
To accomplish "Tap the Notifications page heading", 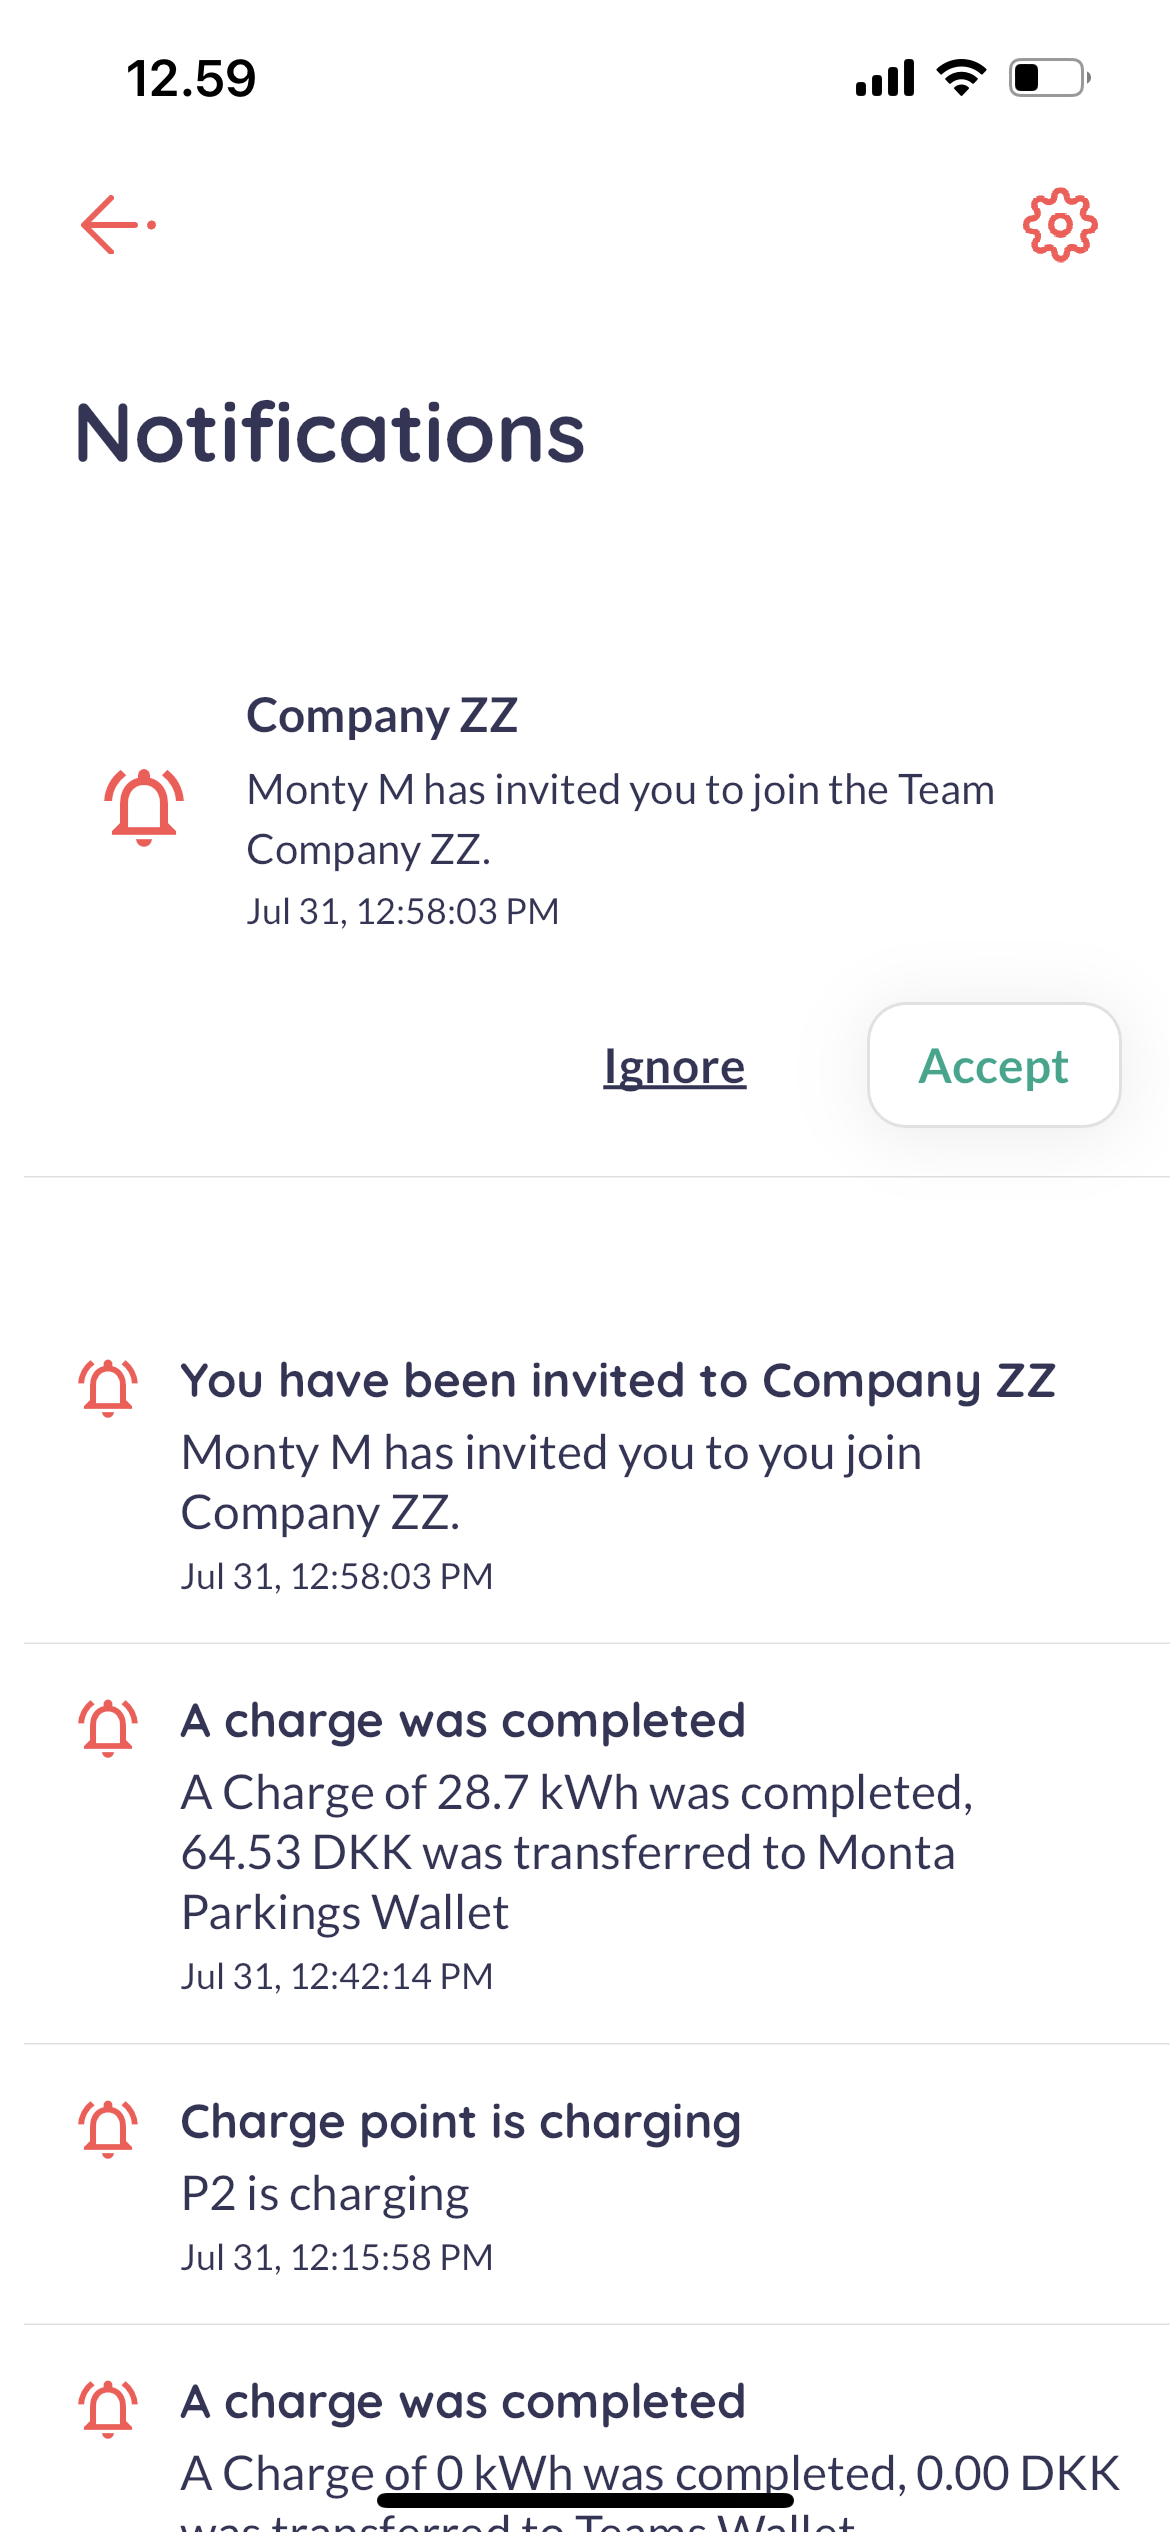I will [x=330, y=433].
